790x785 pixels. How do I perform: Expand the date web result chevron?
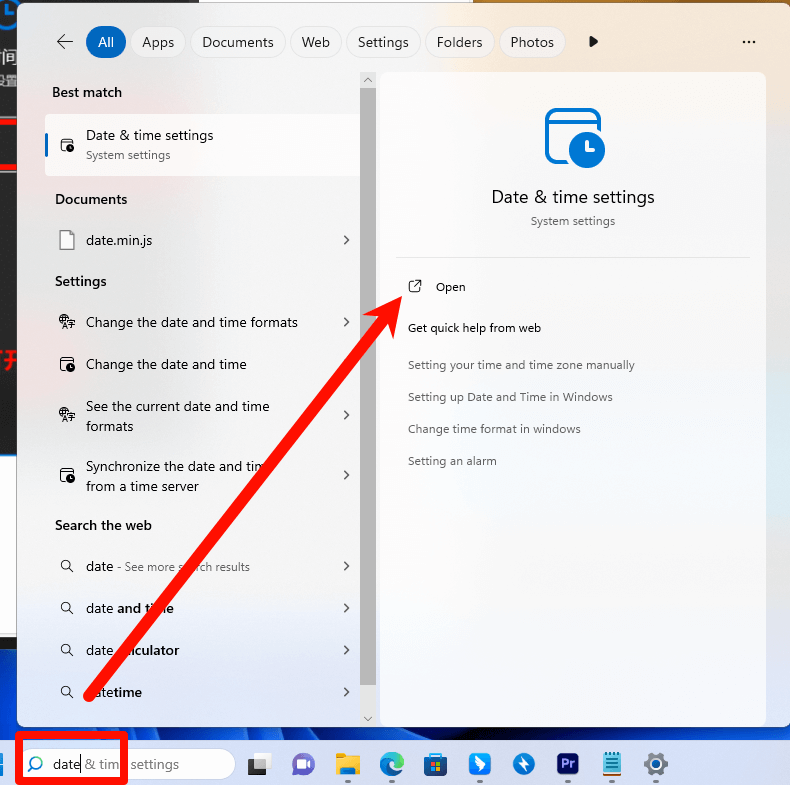click(346, 566)
